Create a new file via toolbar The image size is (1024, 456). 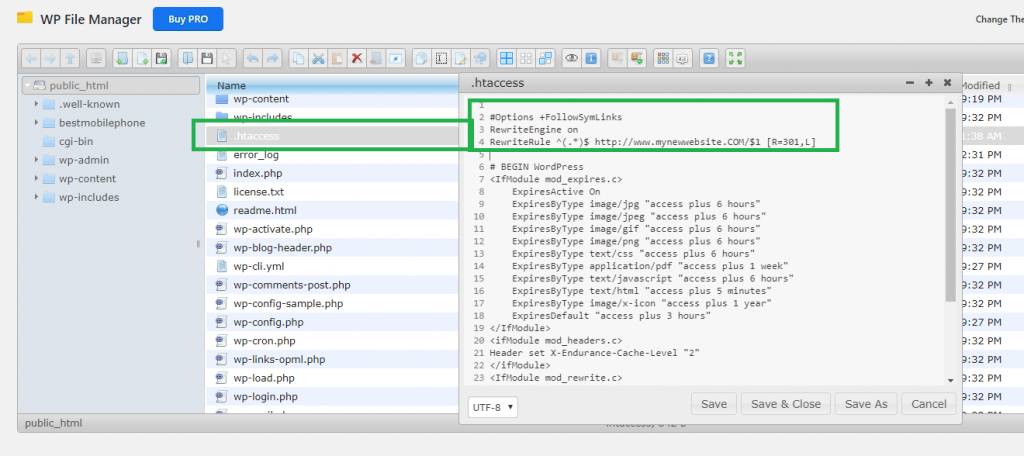142,58
